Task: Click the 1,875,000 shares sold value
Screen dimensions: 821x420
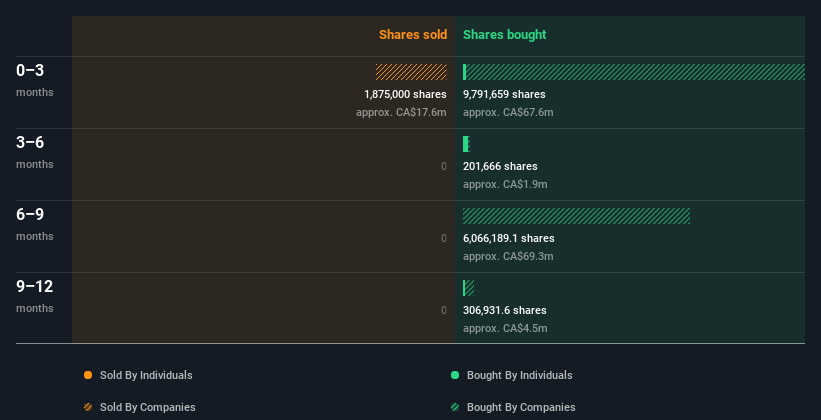Action: [x=405, y=94]
